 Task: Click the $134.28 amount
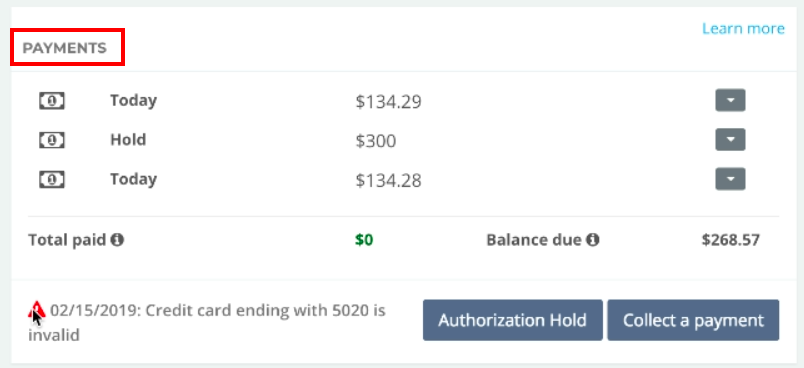tap(388, 180)
